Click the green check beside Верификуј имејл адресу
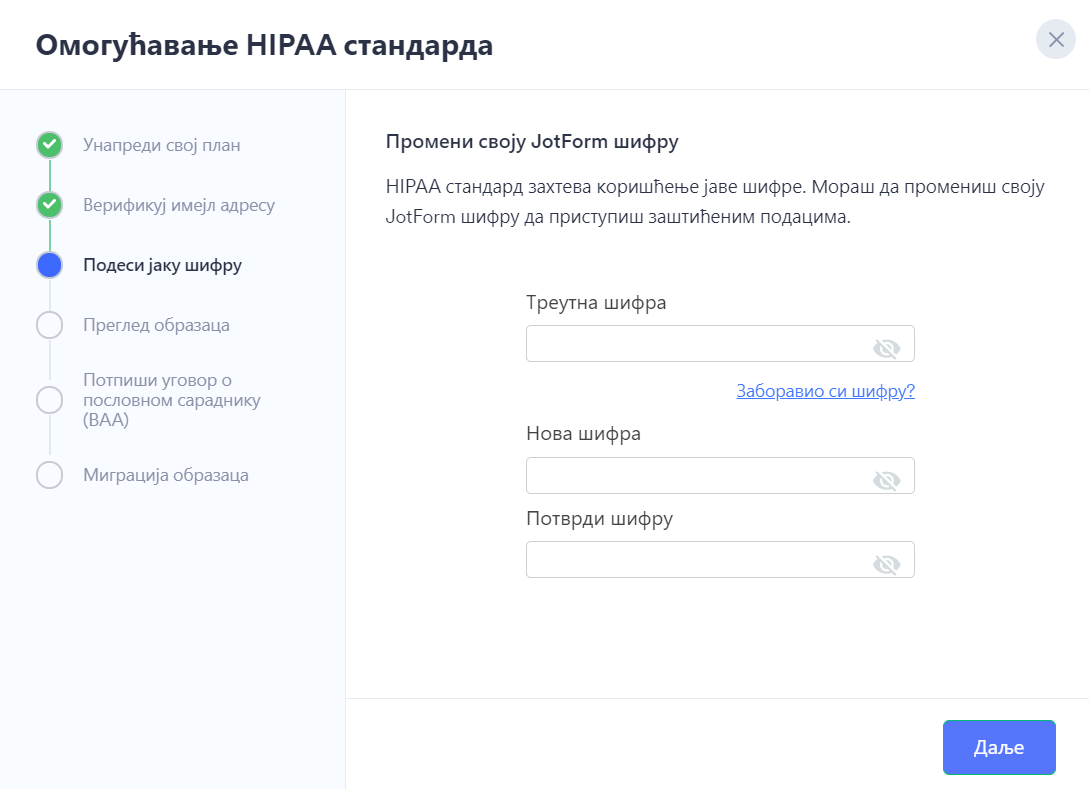The width and height of the screenshot is (1089, 789). click(49, 205)
